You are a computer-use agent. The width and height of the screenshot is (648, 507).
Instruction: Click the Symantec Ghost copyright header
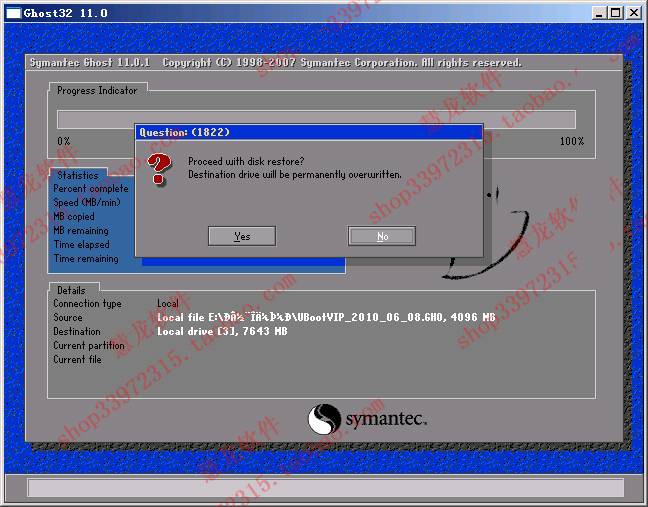(275, 62)
